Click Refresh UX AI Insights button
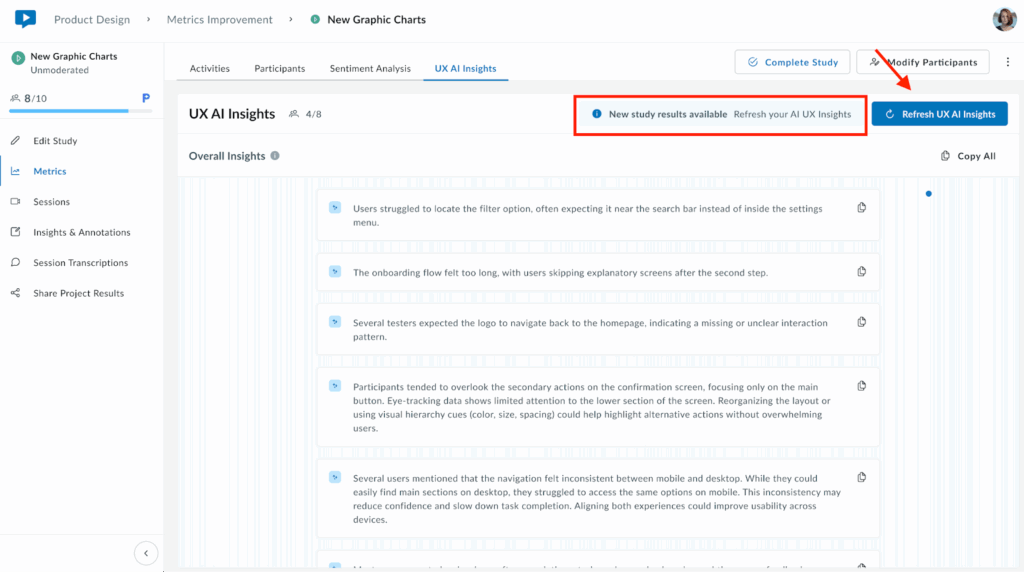The image size is (1024, 572). click(x=939, y=114)
